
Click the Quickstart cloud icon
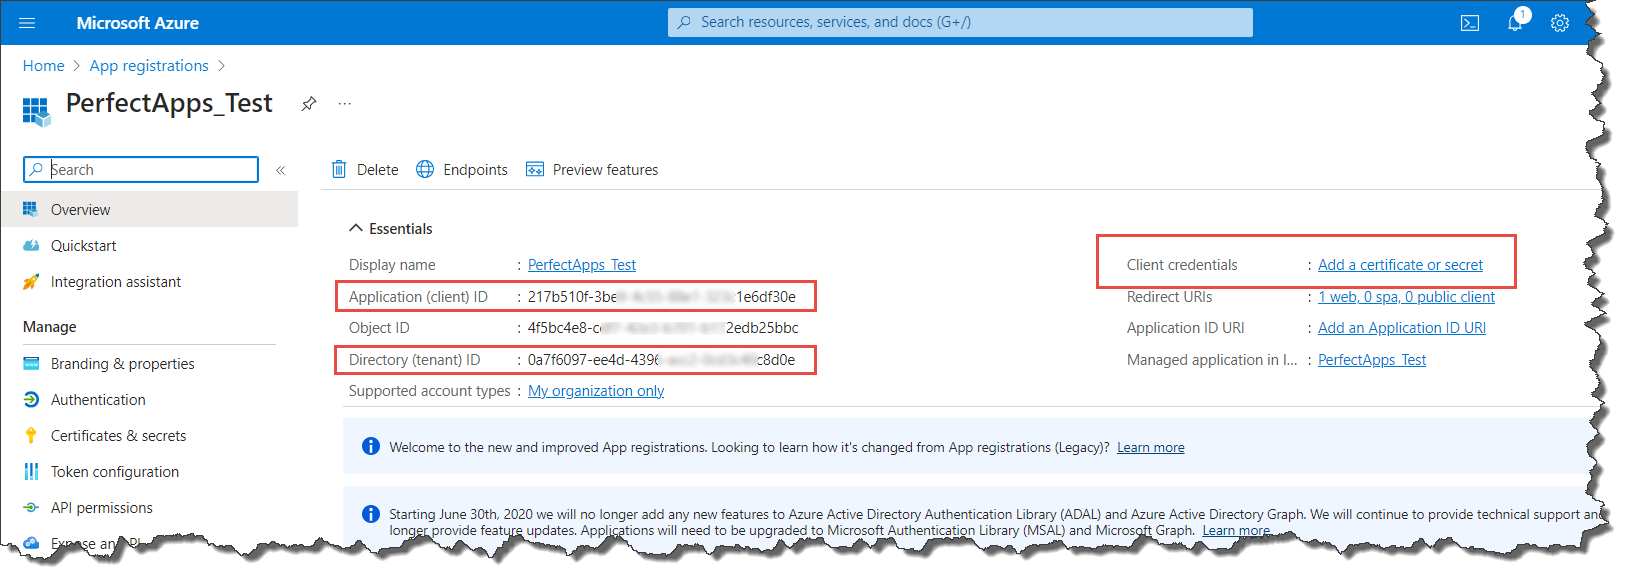pos(31,245)
